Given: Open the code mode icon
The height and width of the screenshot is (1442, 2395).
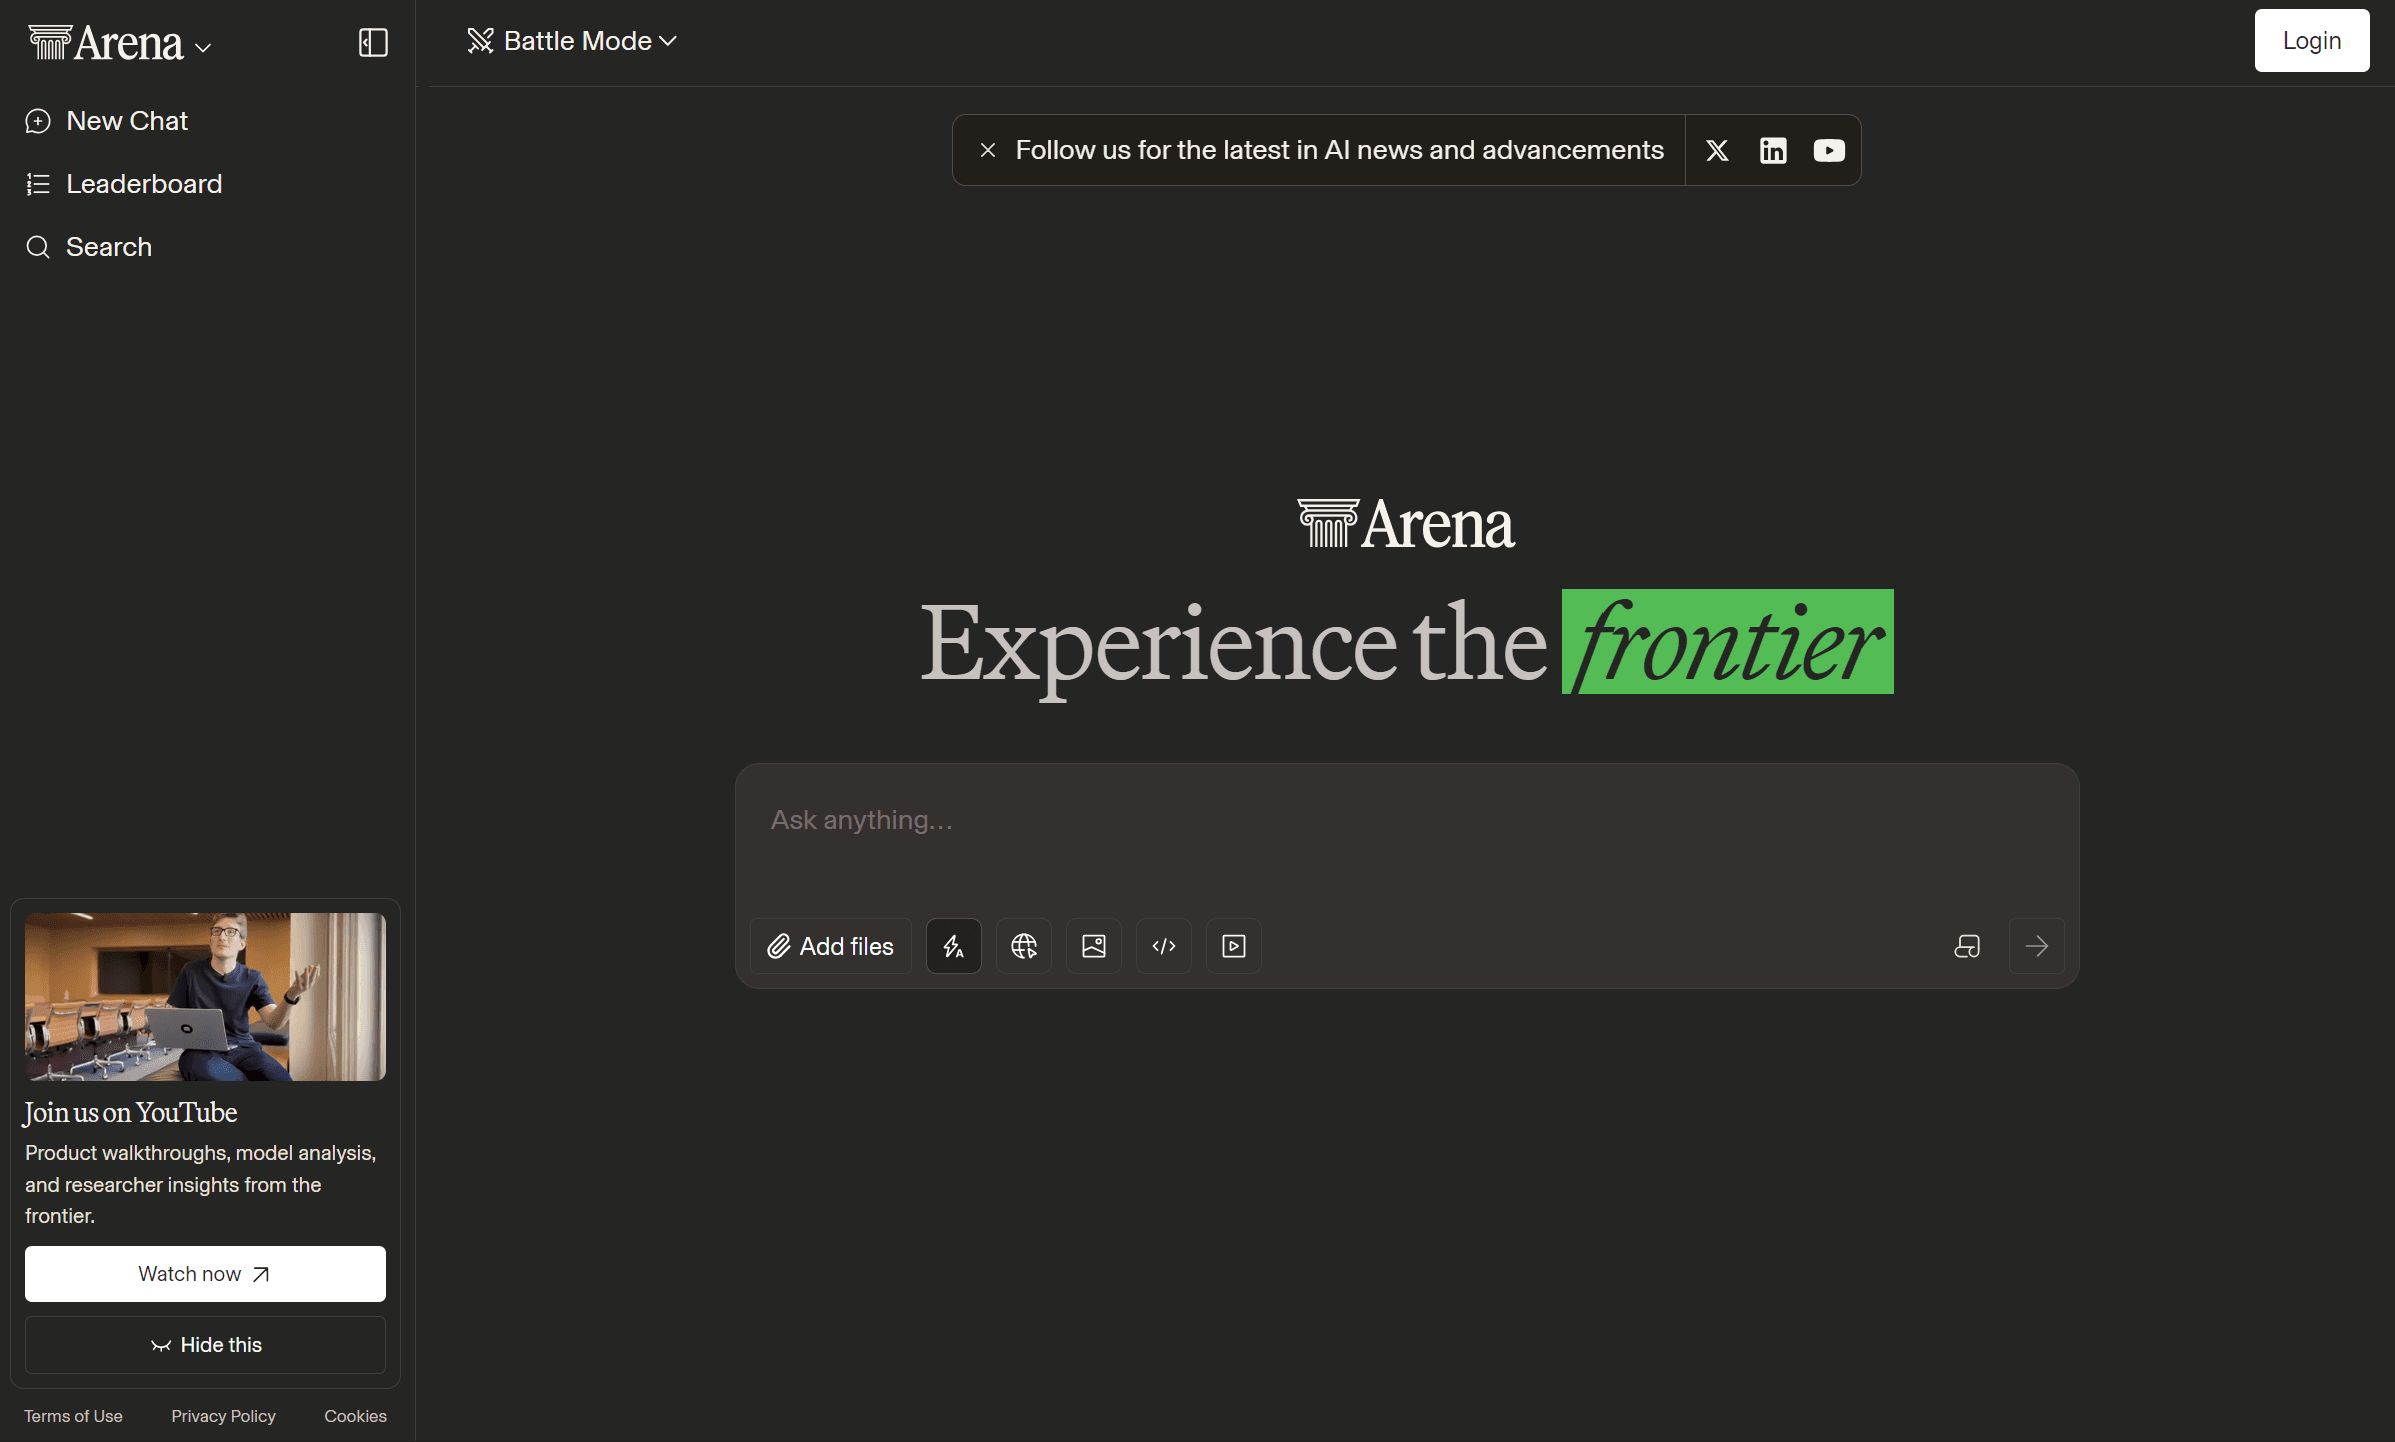Looking at the screenshot, I should pos(1163,945).
